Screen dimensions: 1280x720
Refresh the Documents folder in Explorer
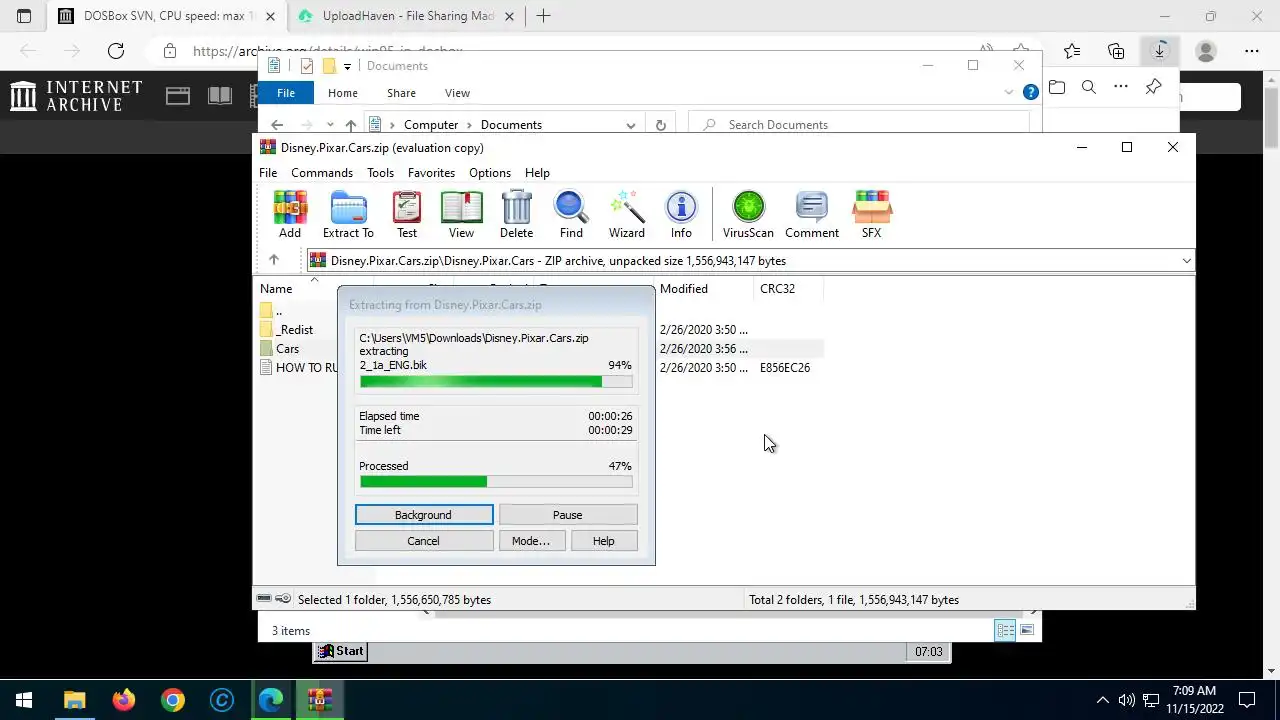(x=660, y=125)
